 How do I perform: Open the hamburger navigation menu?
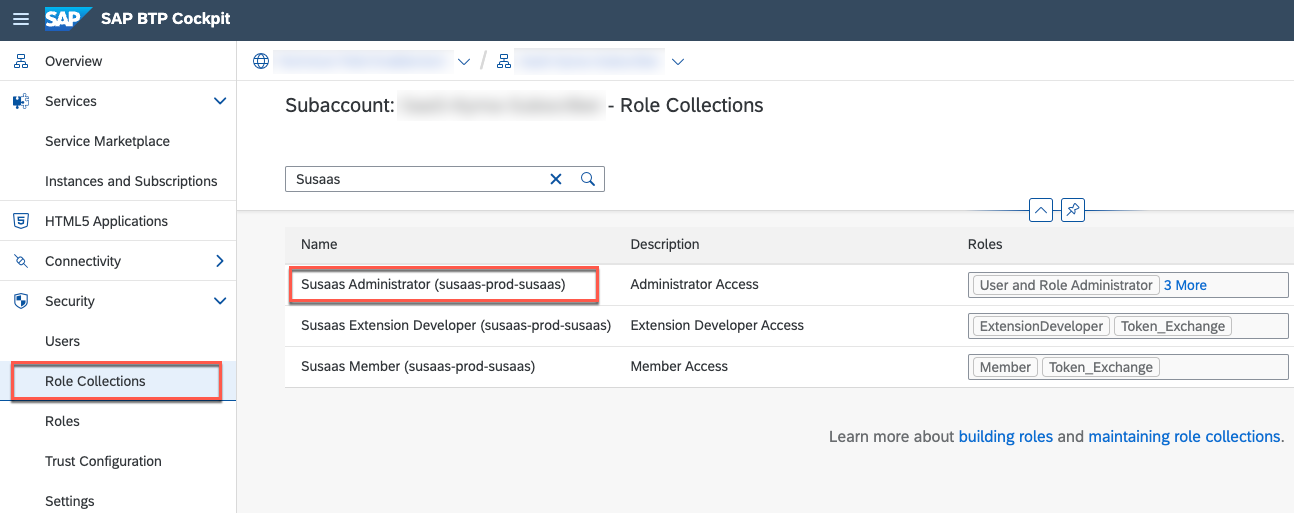pos(21,20)
